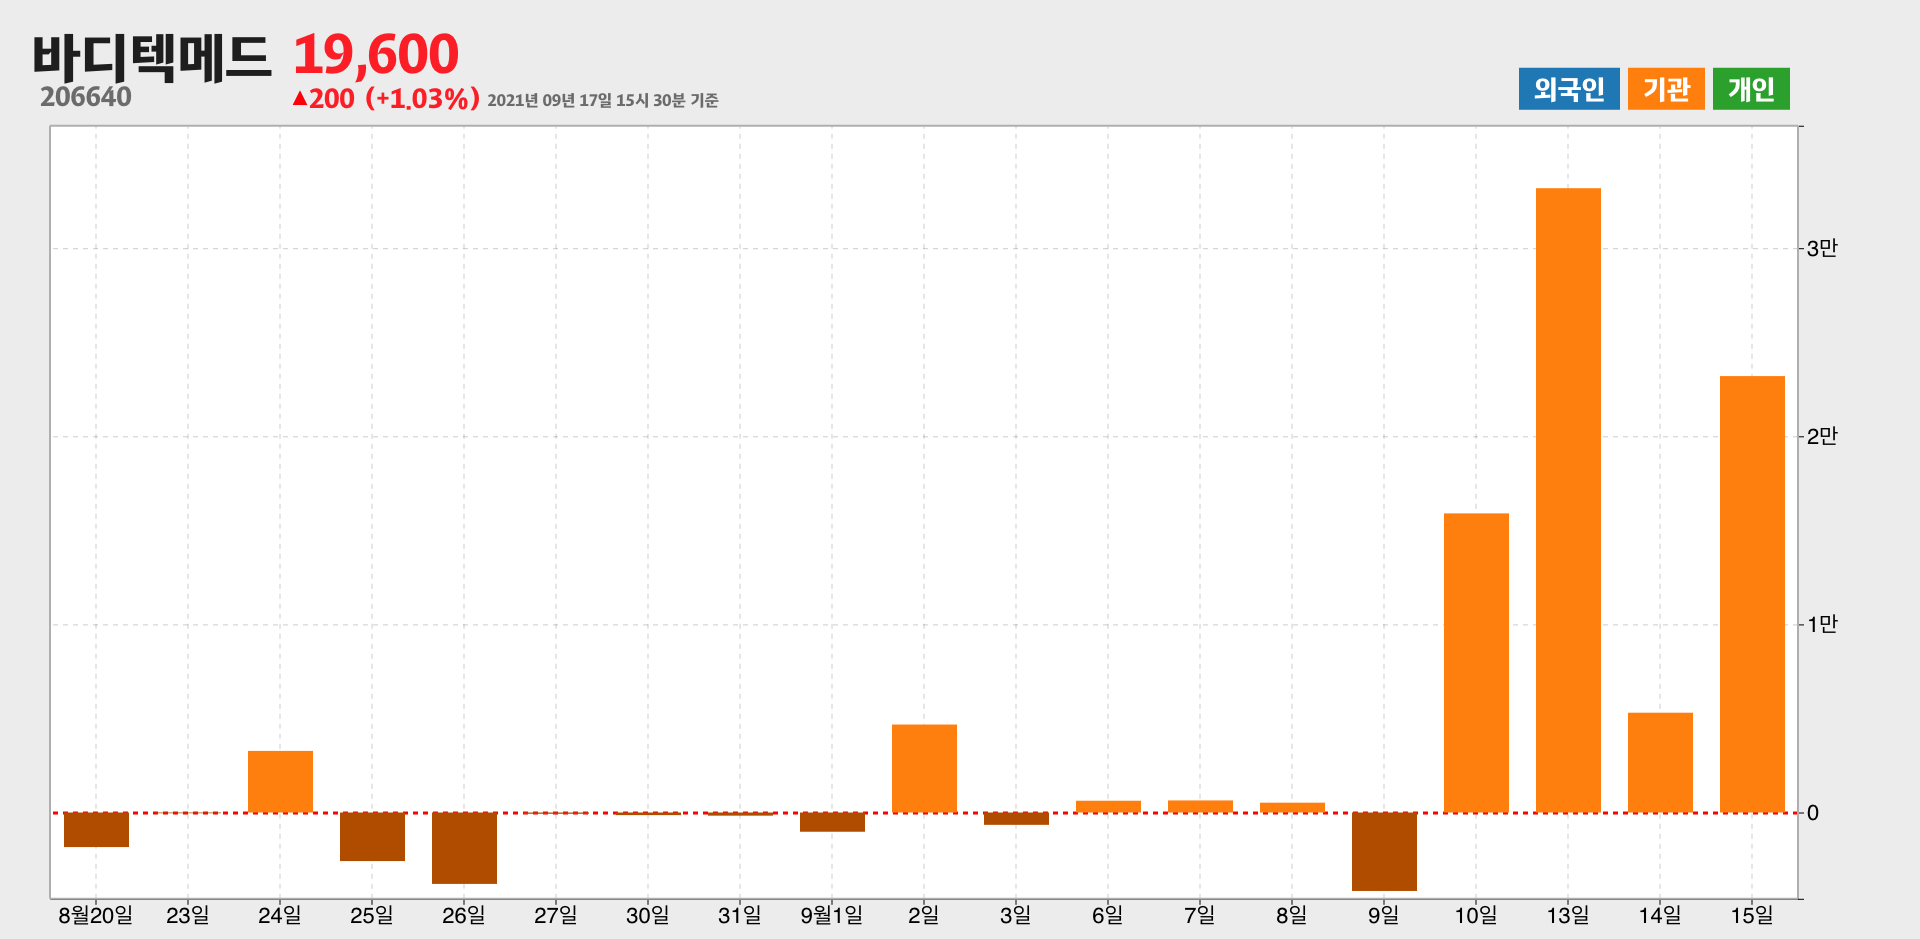Click the 27일 x-axis label
This screenshot has width=1920, height=939.
click(555, 915)
